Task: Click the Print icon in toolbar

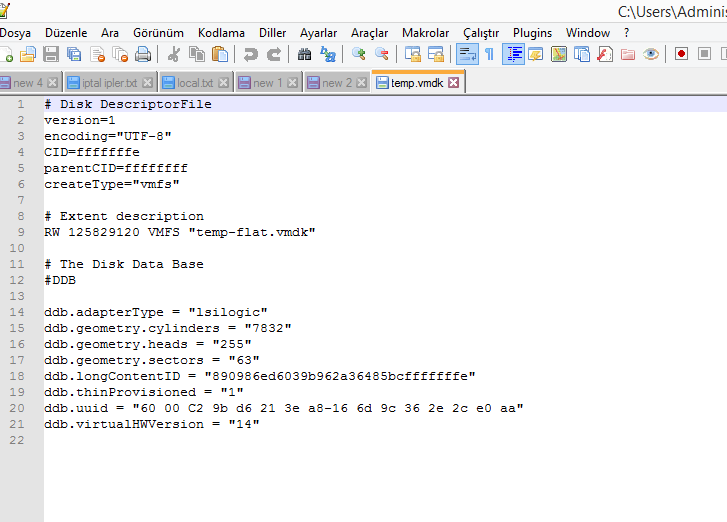Action: 143,54
